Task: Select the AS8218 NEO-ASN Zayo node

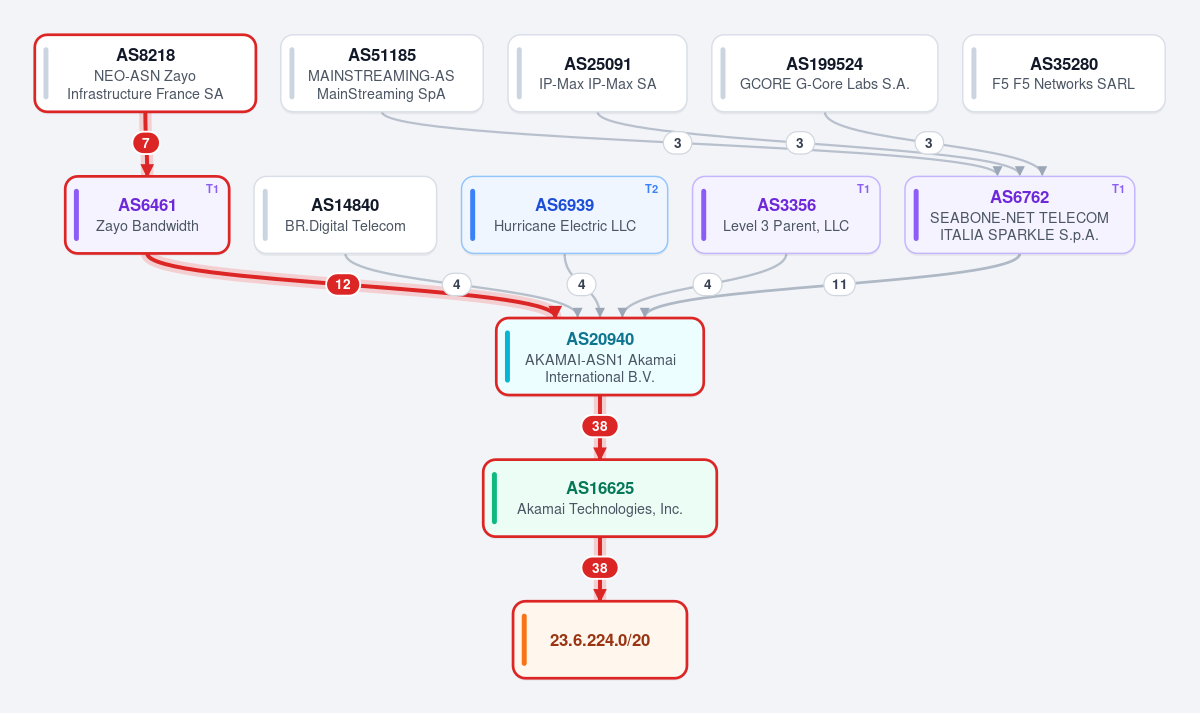Action: [x=146, y=73]
